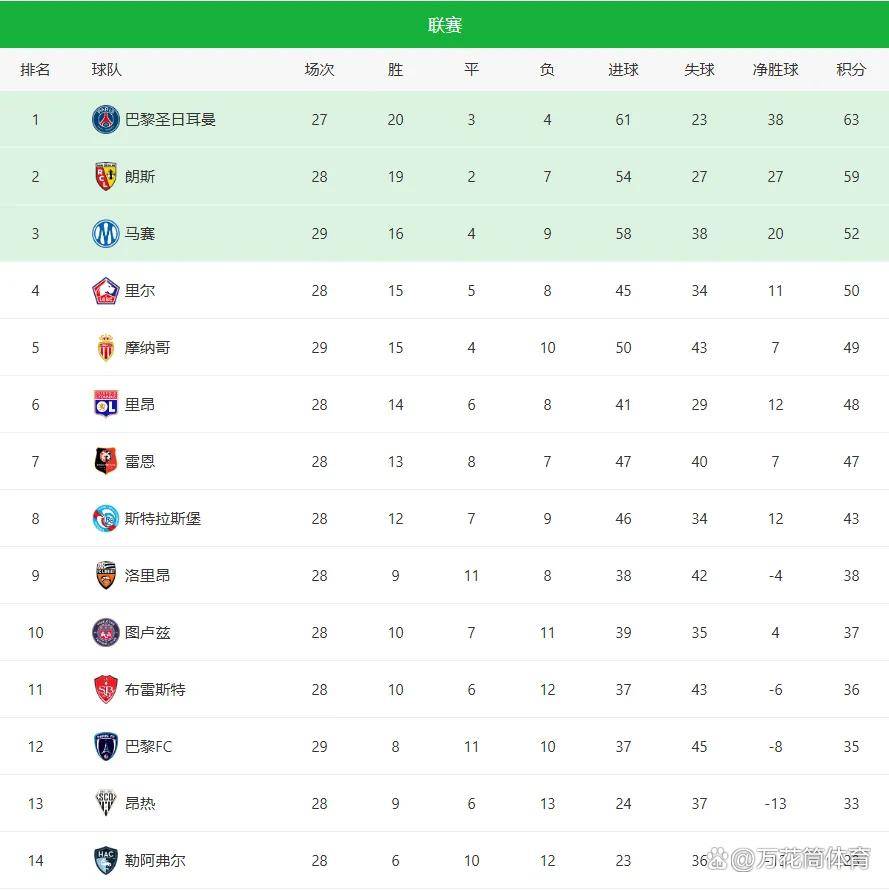
Task: Click the 积分 column header
Action: point(851,70)
